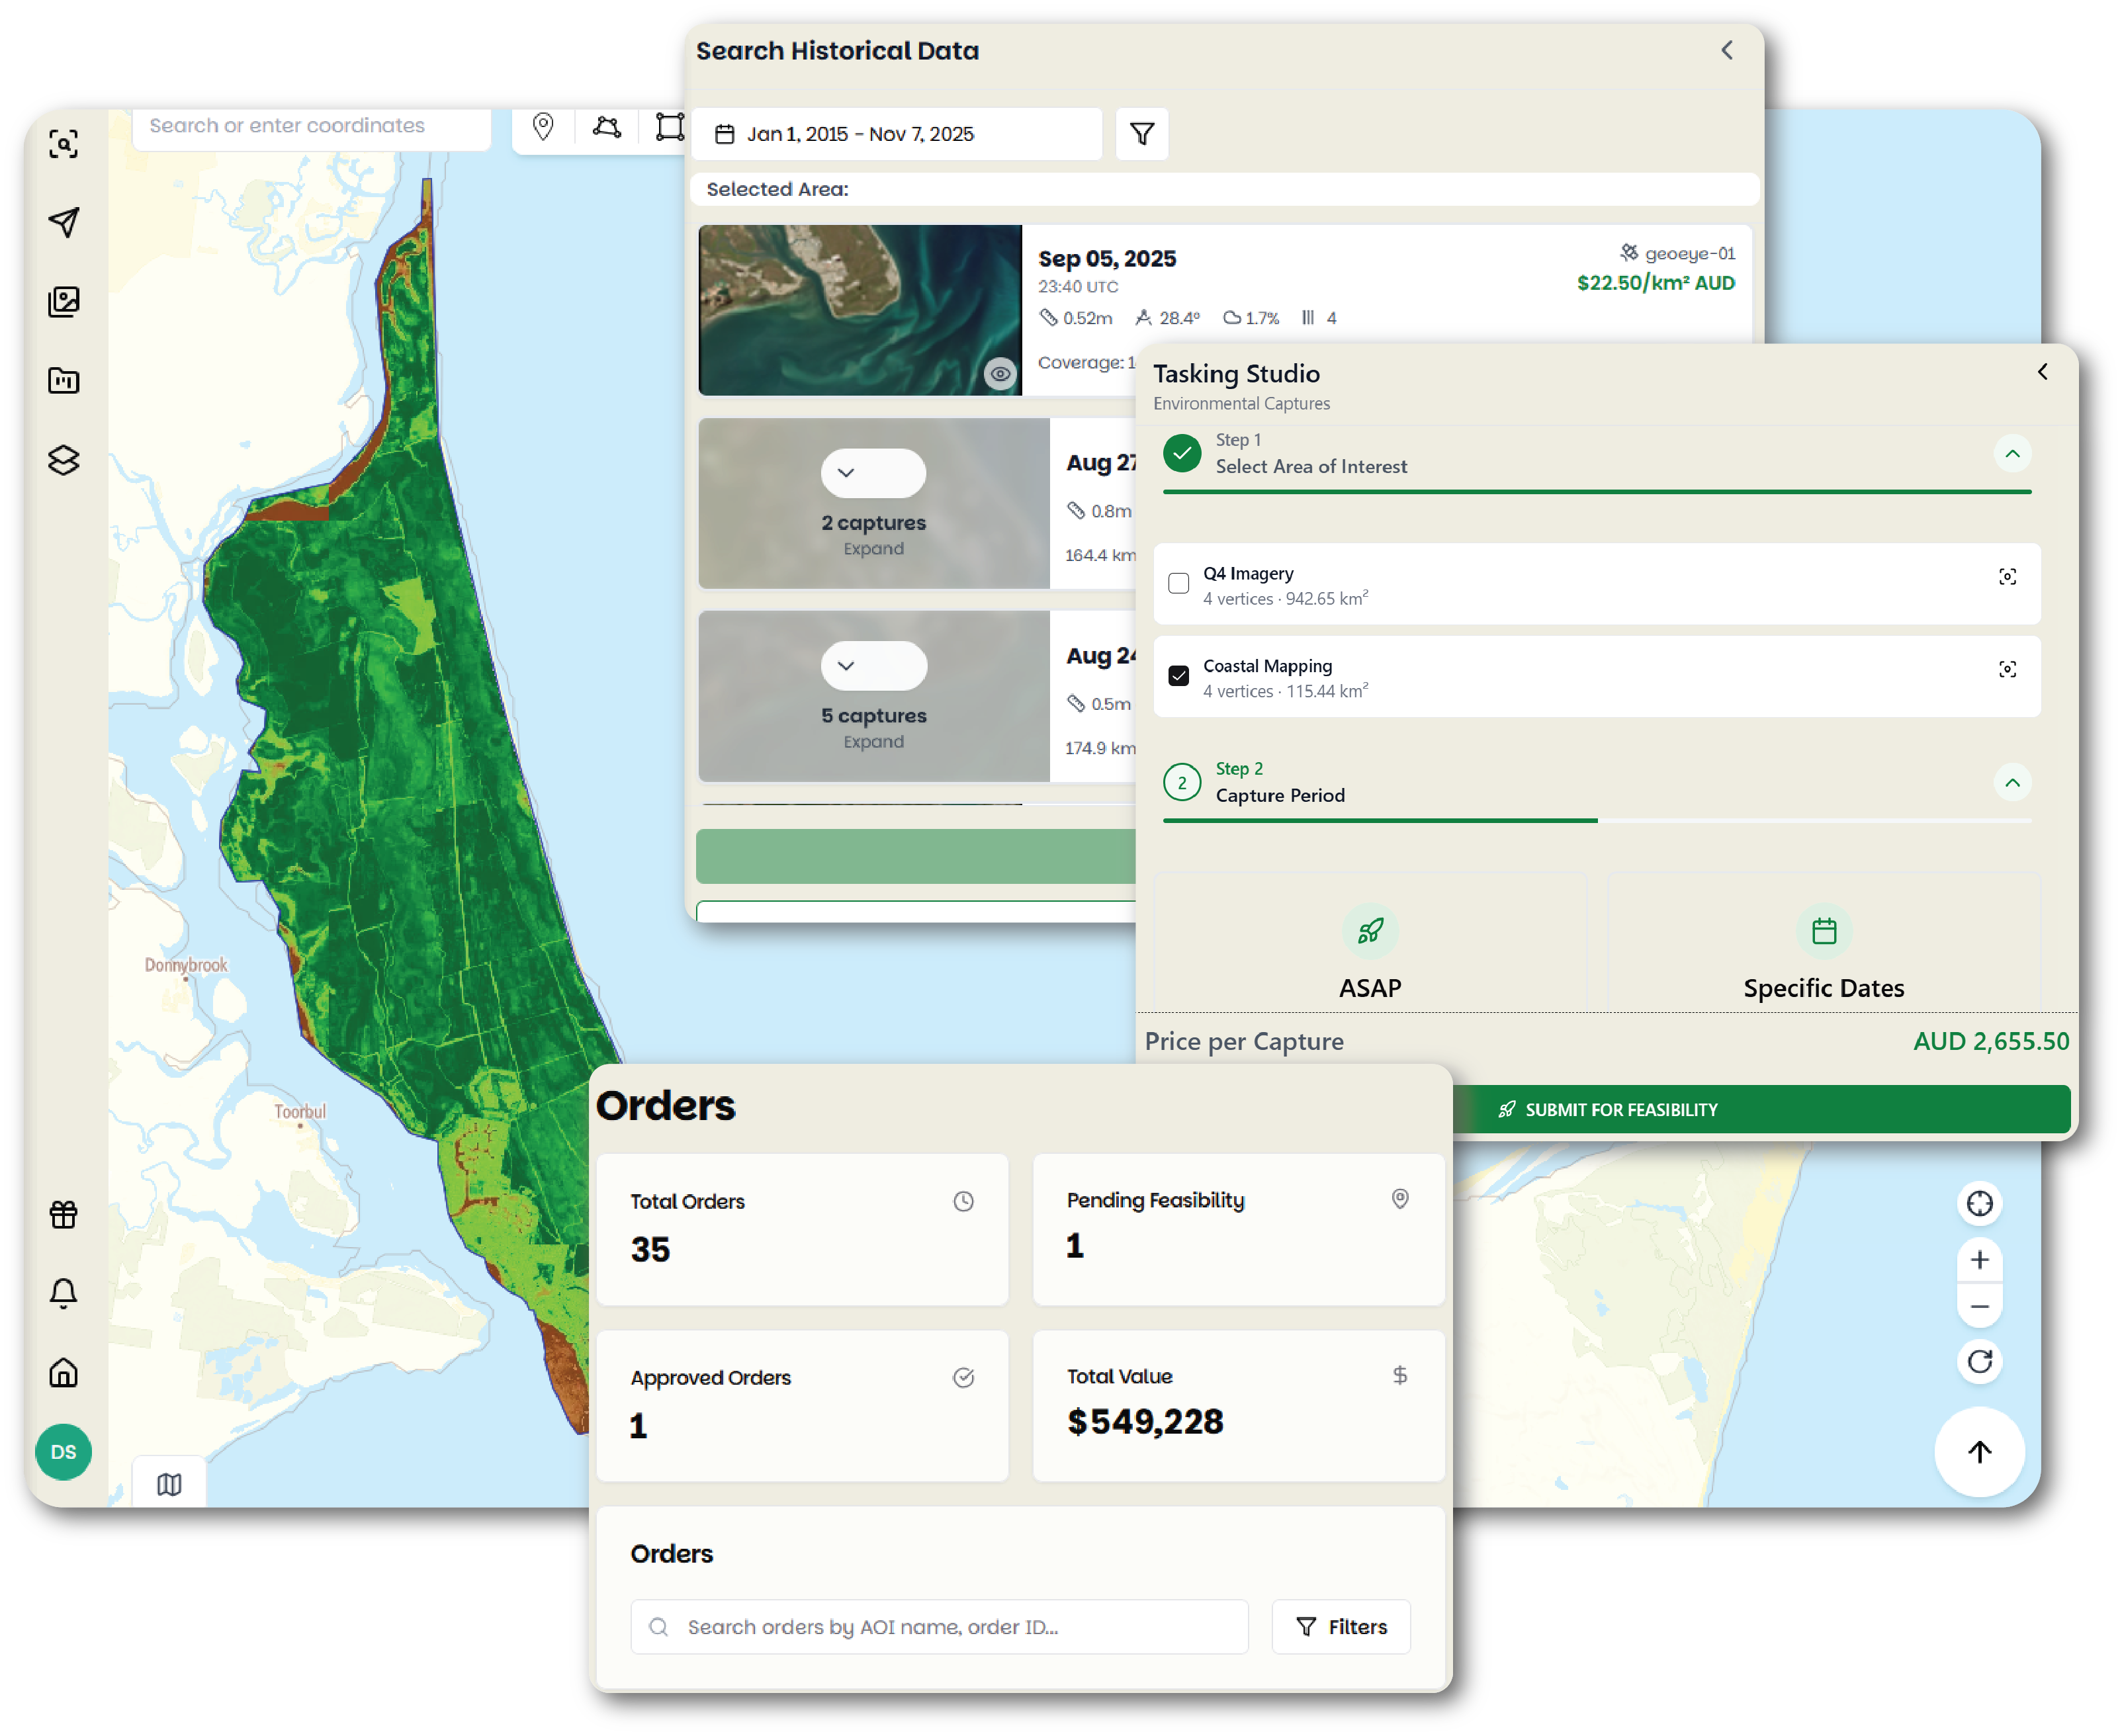The image size is (2122, 1736).
Task: Click the home icon in sidebar
Action: point(64,1372)
